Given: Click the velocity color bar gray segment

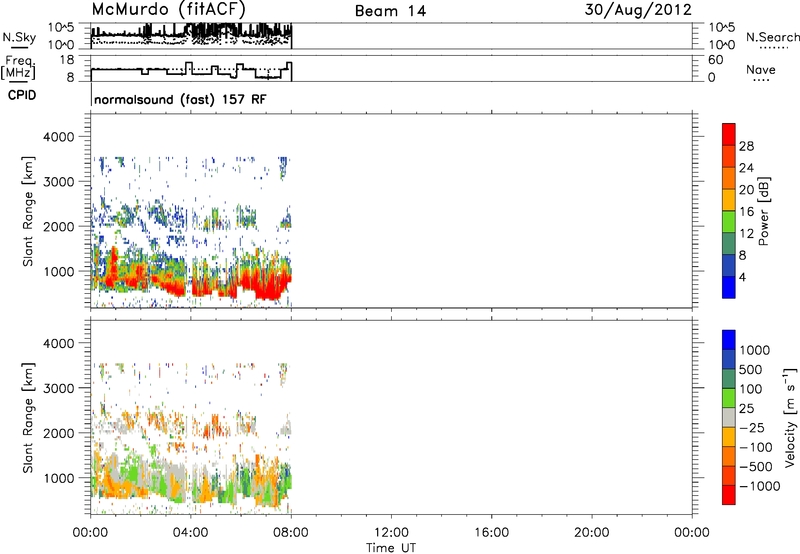Looking at the screenshot, I should (729, 417).
